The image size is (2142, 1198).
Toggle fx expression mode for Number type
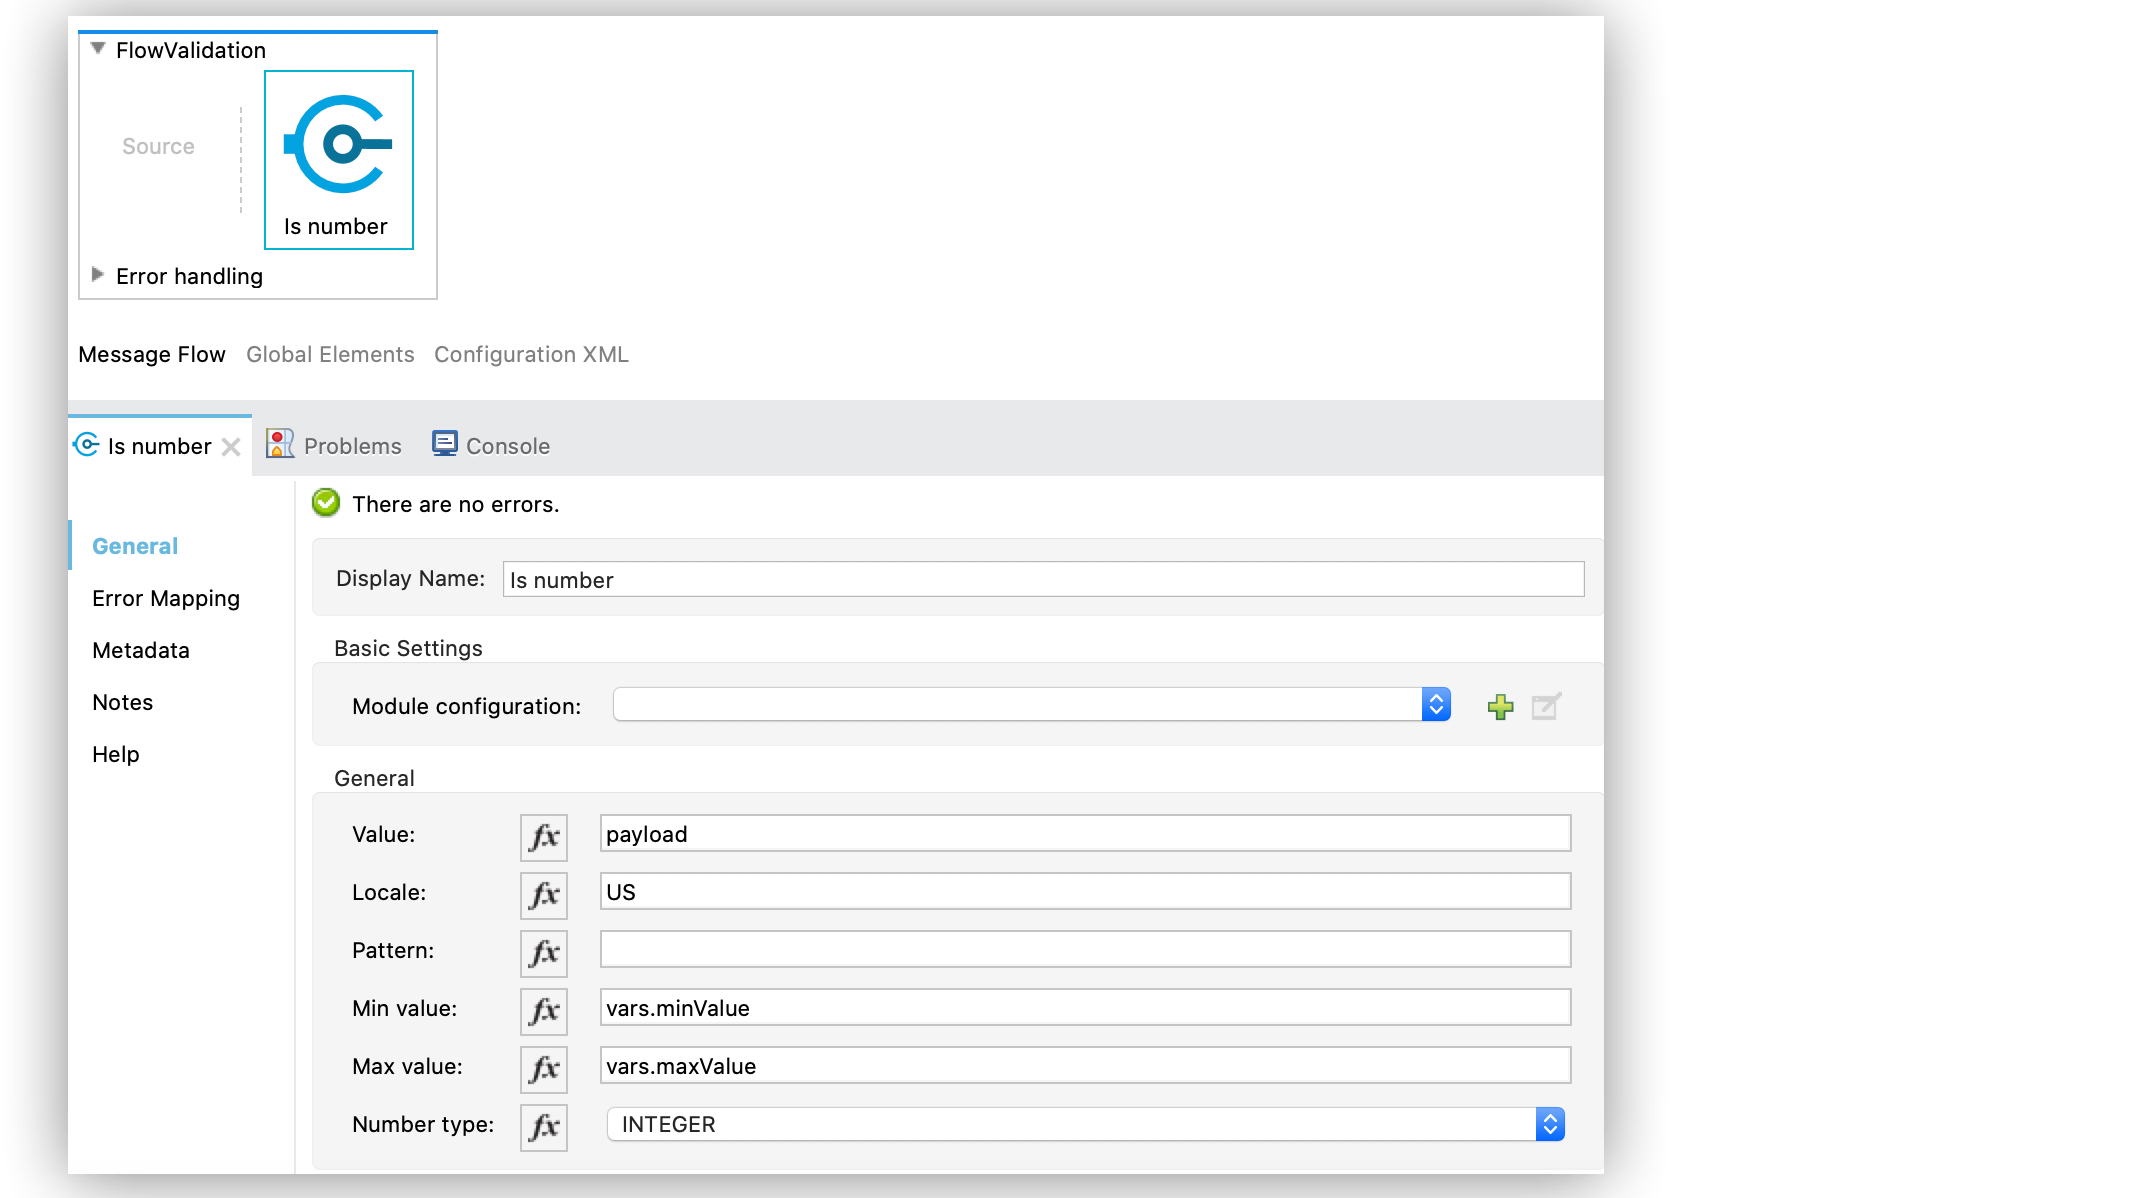coord(543,1126)
